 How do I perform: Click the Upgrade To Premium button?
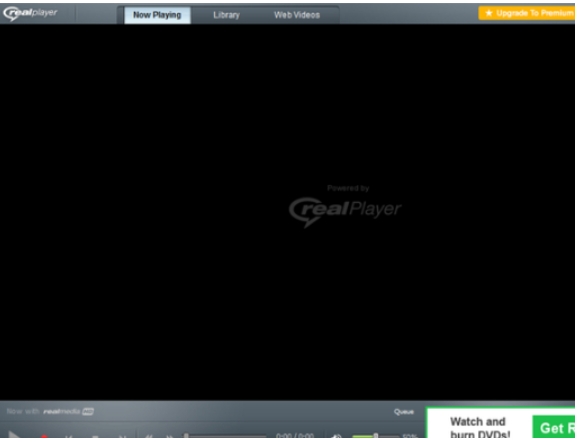tap(527, 13)
